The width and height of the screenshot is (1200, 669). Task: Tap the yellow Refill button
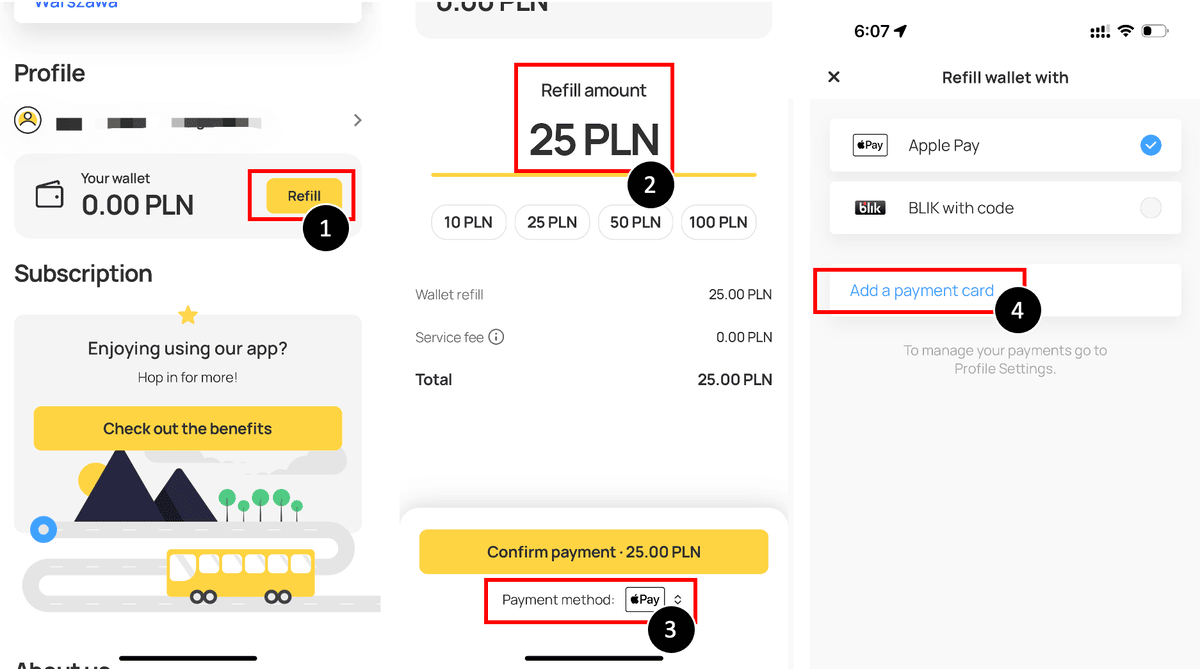coord(304,196)
